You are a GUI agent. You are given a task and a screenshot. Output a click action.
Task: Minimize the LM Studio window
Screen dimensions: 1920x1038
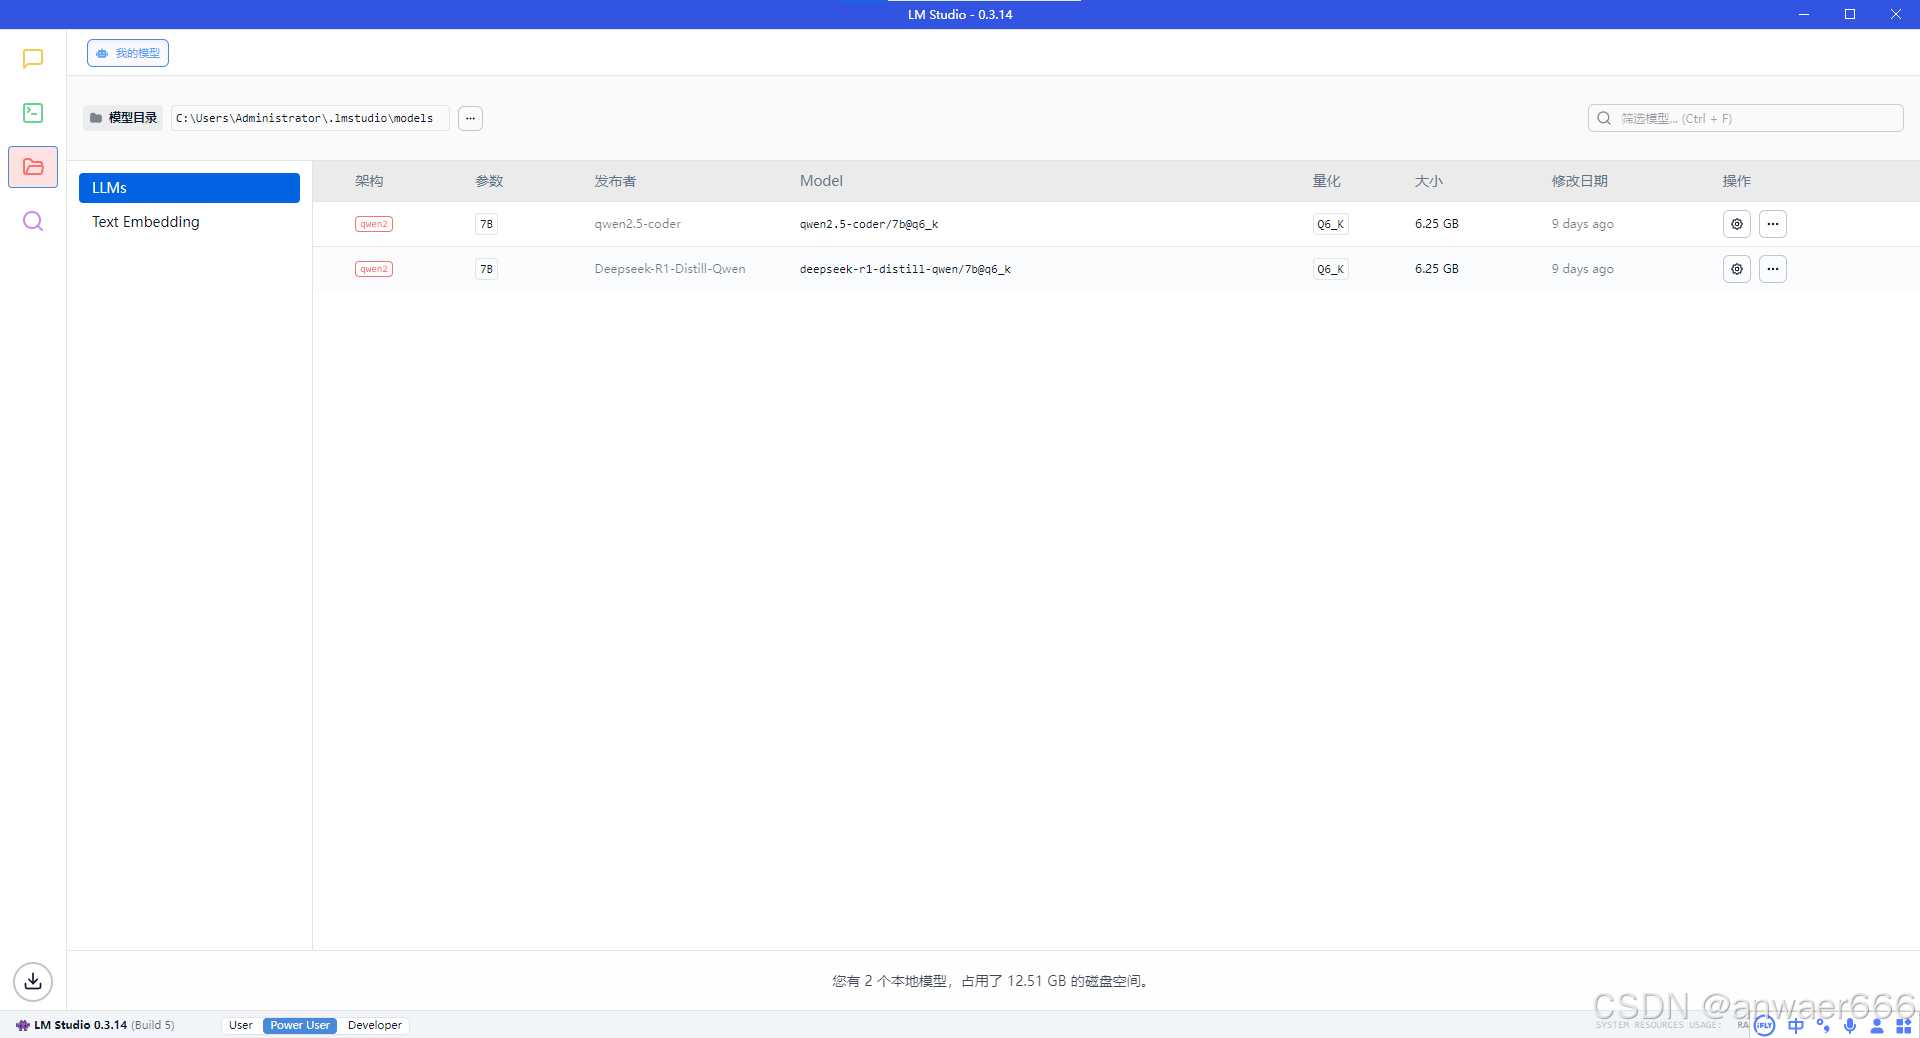(x=1804, y=14)
